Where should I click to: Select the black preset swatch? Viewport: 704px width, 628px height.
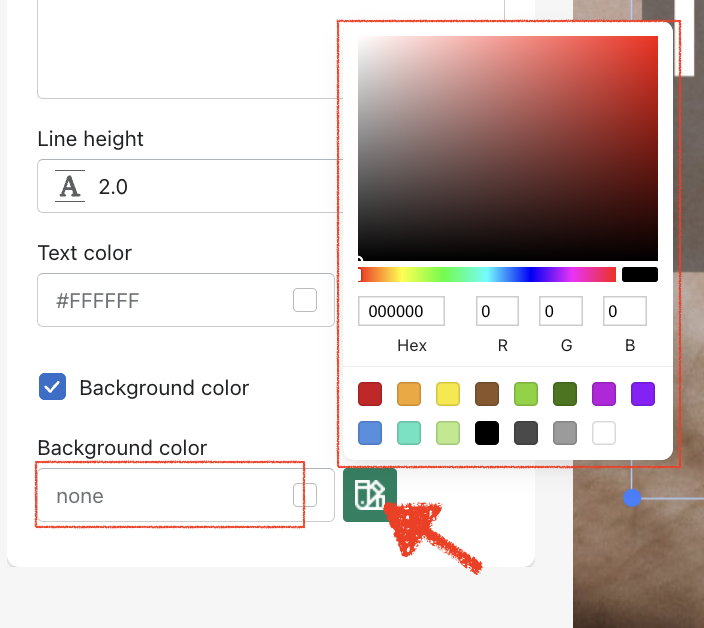point(487,433)
